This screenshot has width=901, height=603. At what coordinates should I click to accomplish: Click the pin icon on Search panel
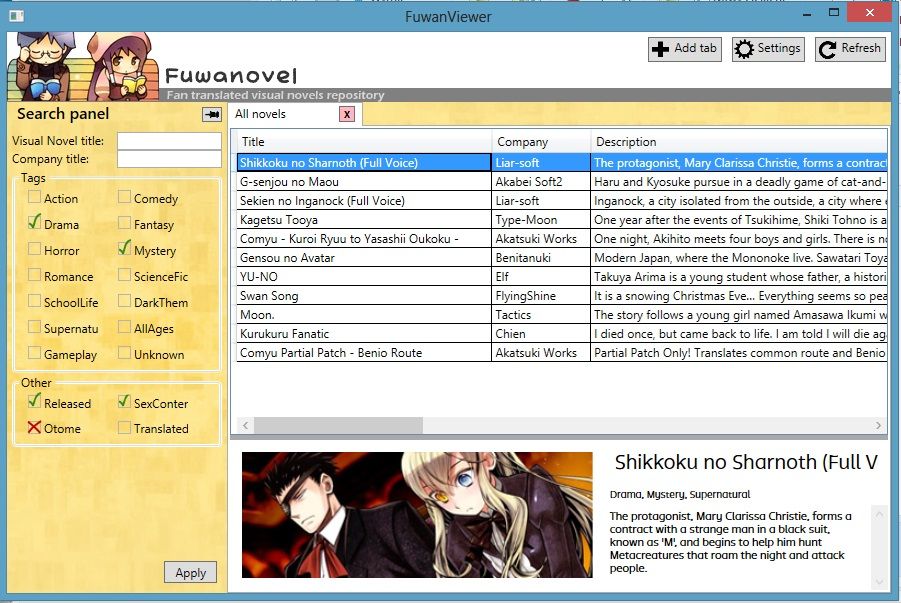coord(211,115)
